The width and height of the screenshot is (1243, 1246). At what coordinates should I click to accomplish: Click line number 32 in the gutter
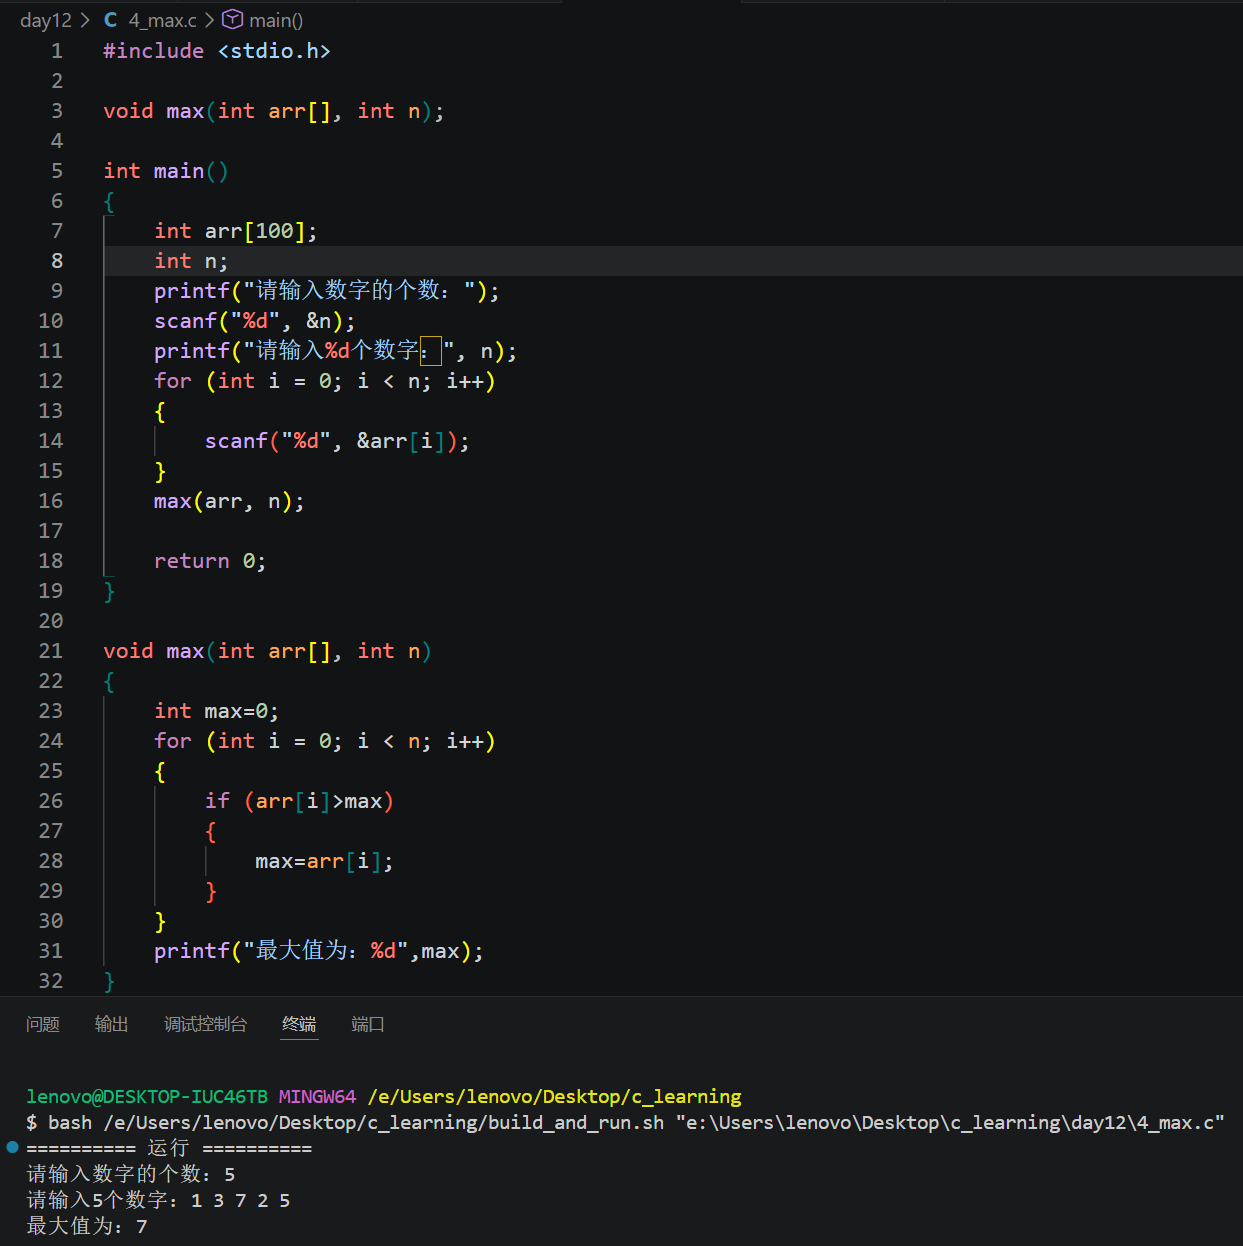point(51,981)
